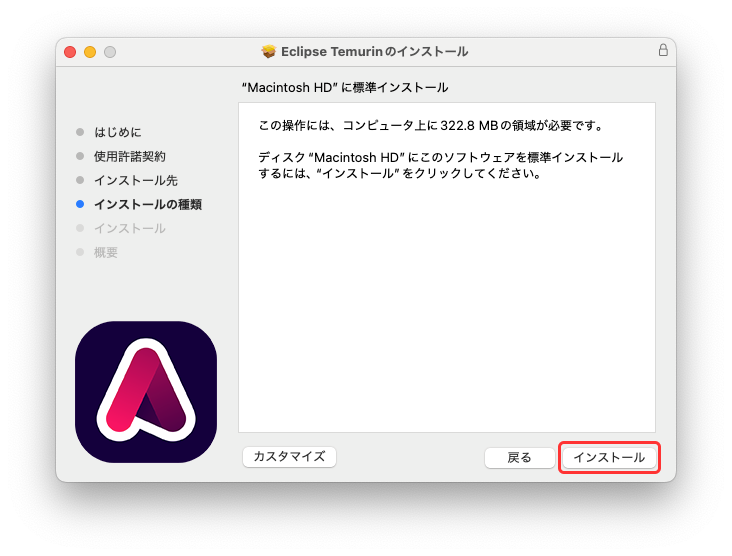Select the インストール先 step

136,180
